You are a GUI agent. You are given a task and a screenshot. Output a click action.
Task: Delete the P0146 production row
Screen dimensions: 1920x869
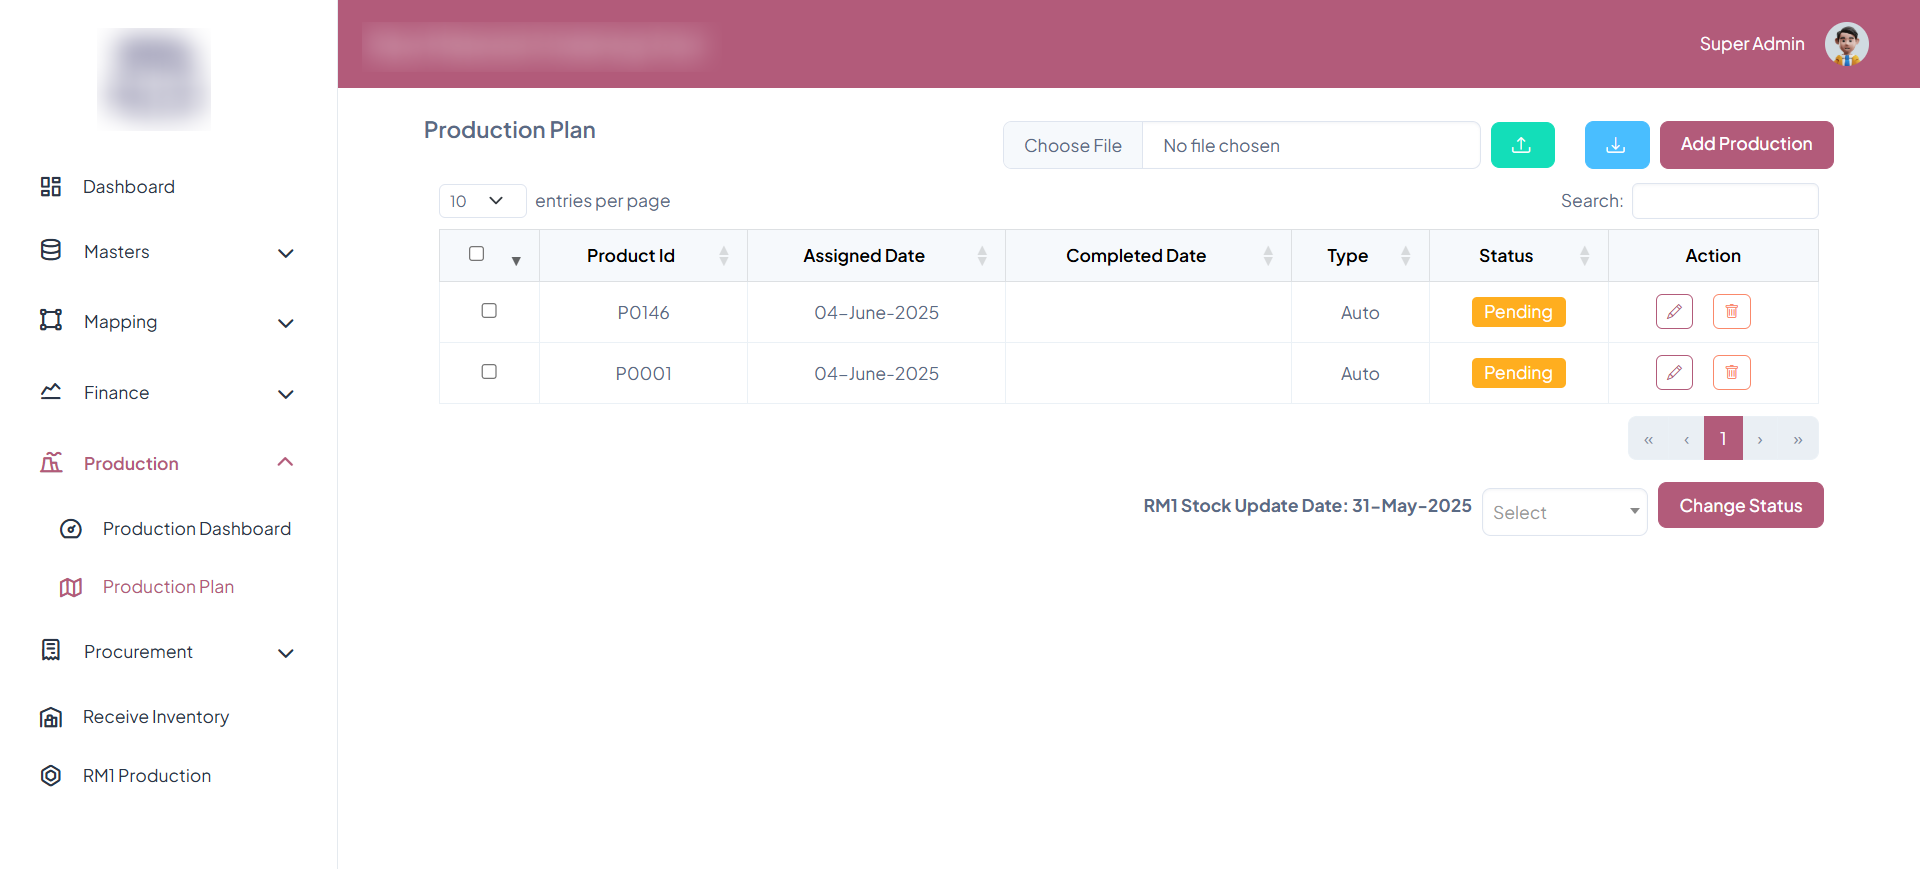coord(1732,312)
